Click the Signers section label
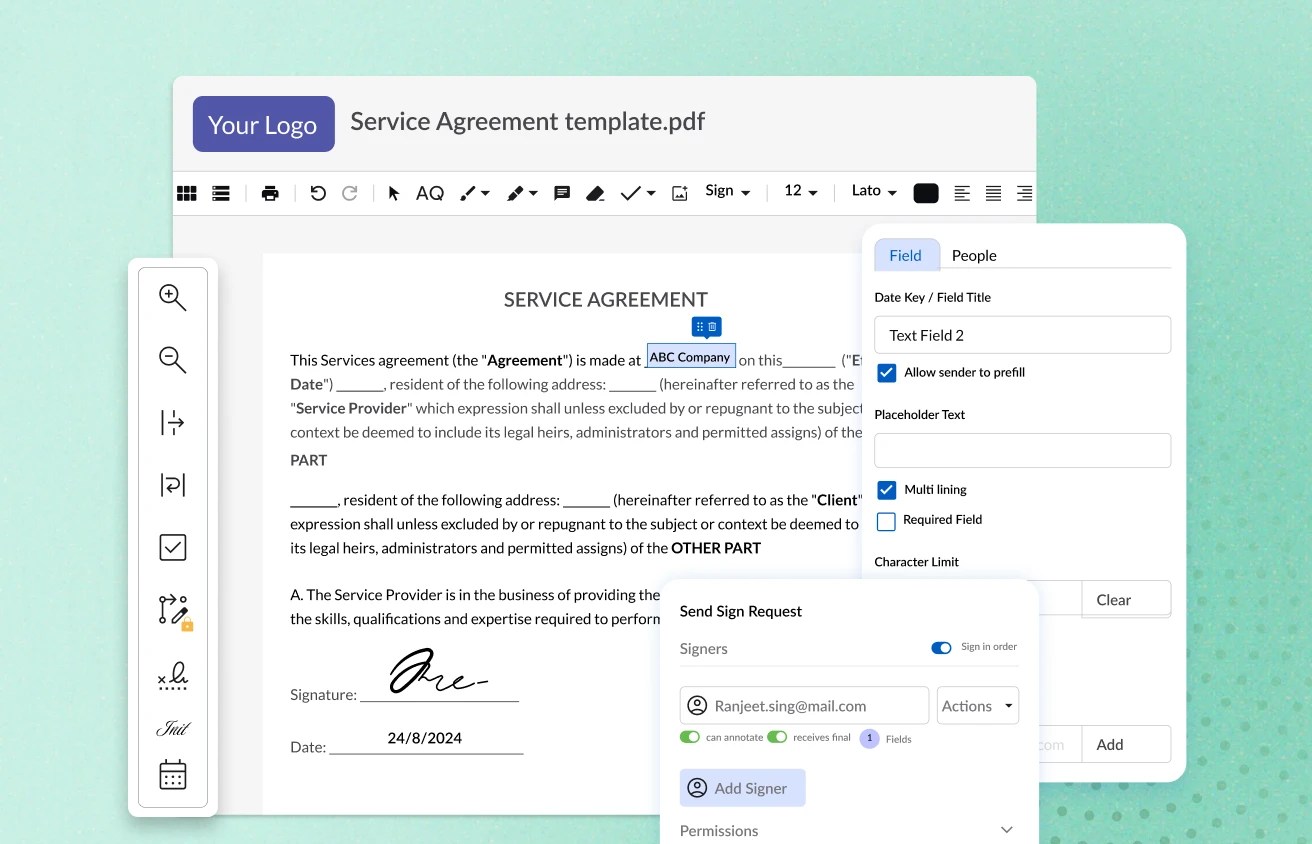 click(704, 648)
